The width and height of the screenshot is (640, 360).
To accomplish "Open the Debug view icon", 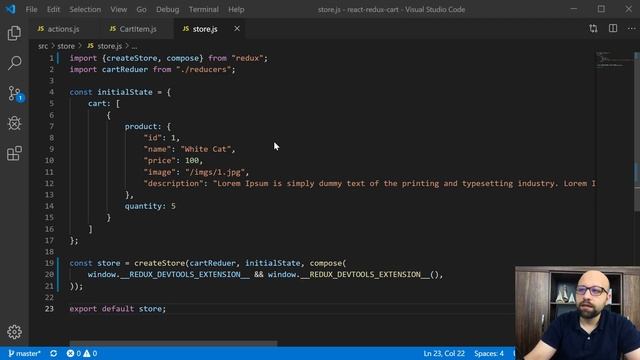I will [x=14, y=123].
